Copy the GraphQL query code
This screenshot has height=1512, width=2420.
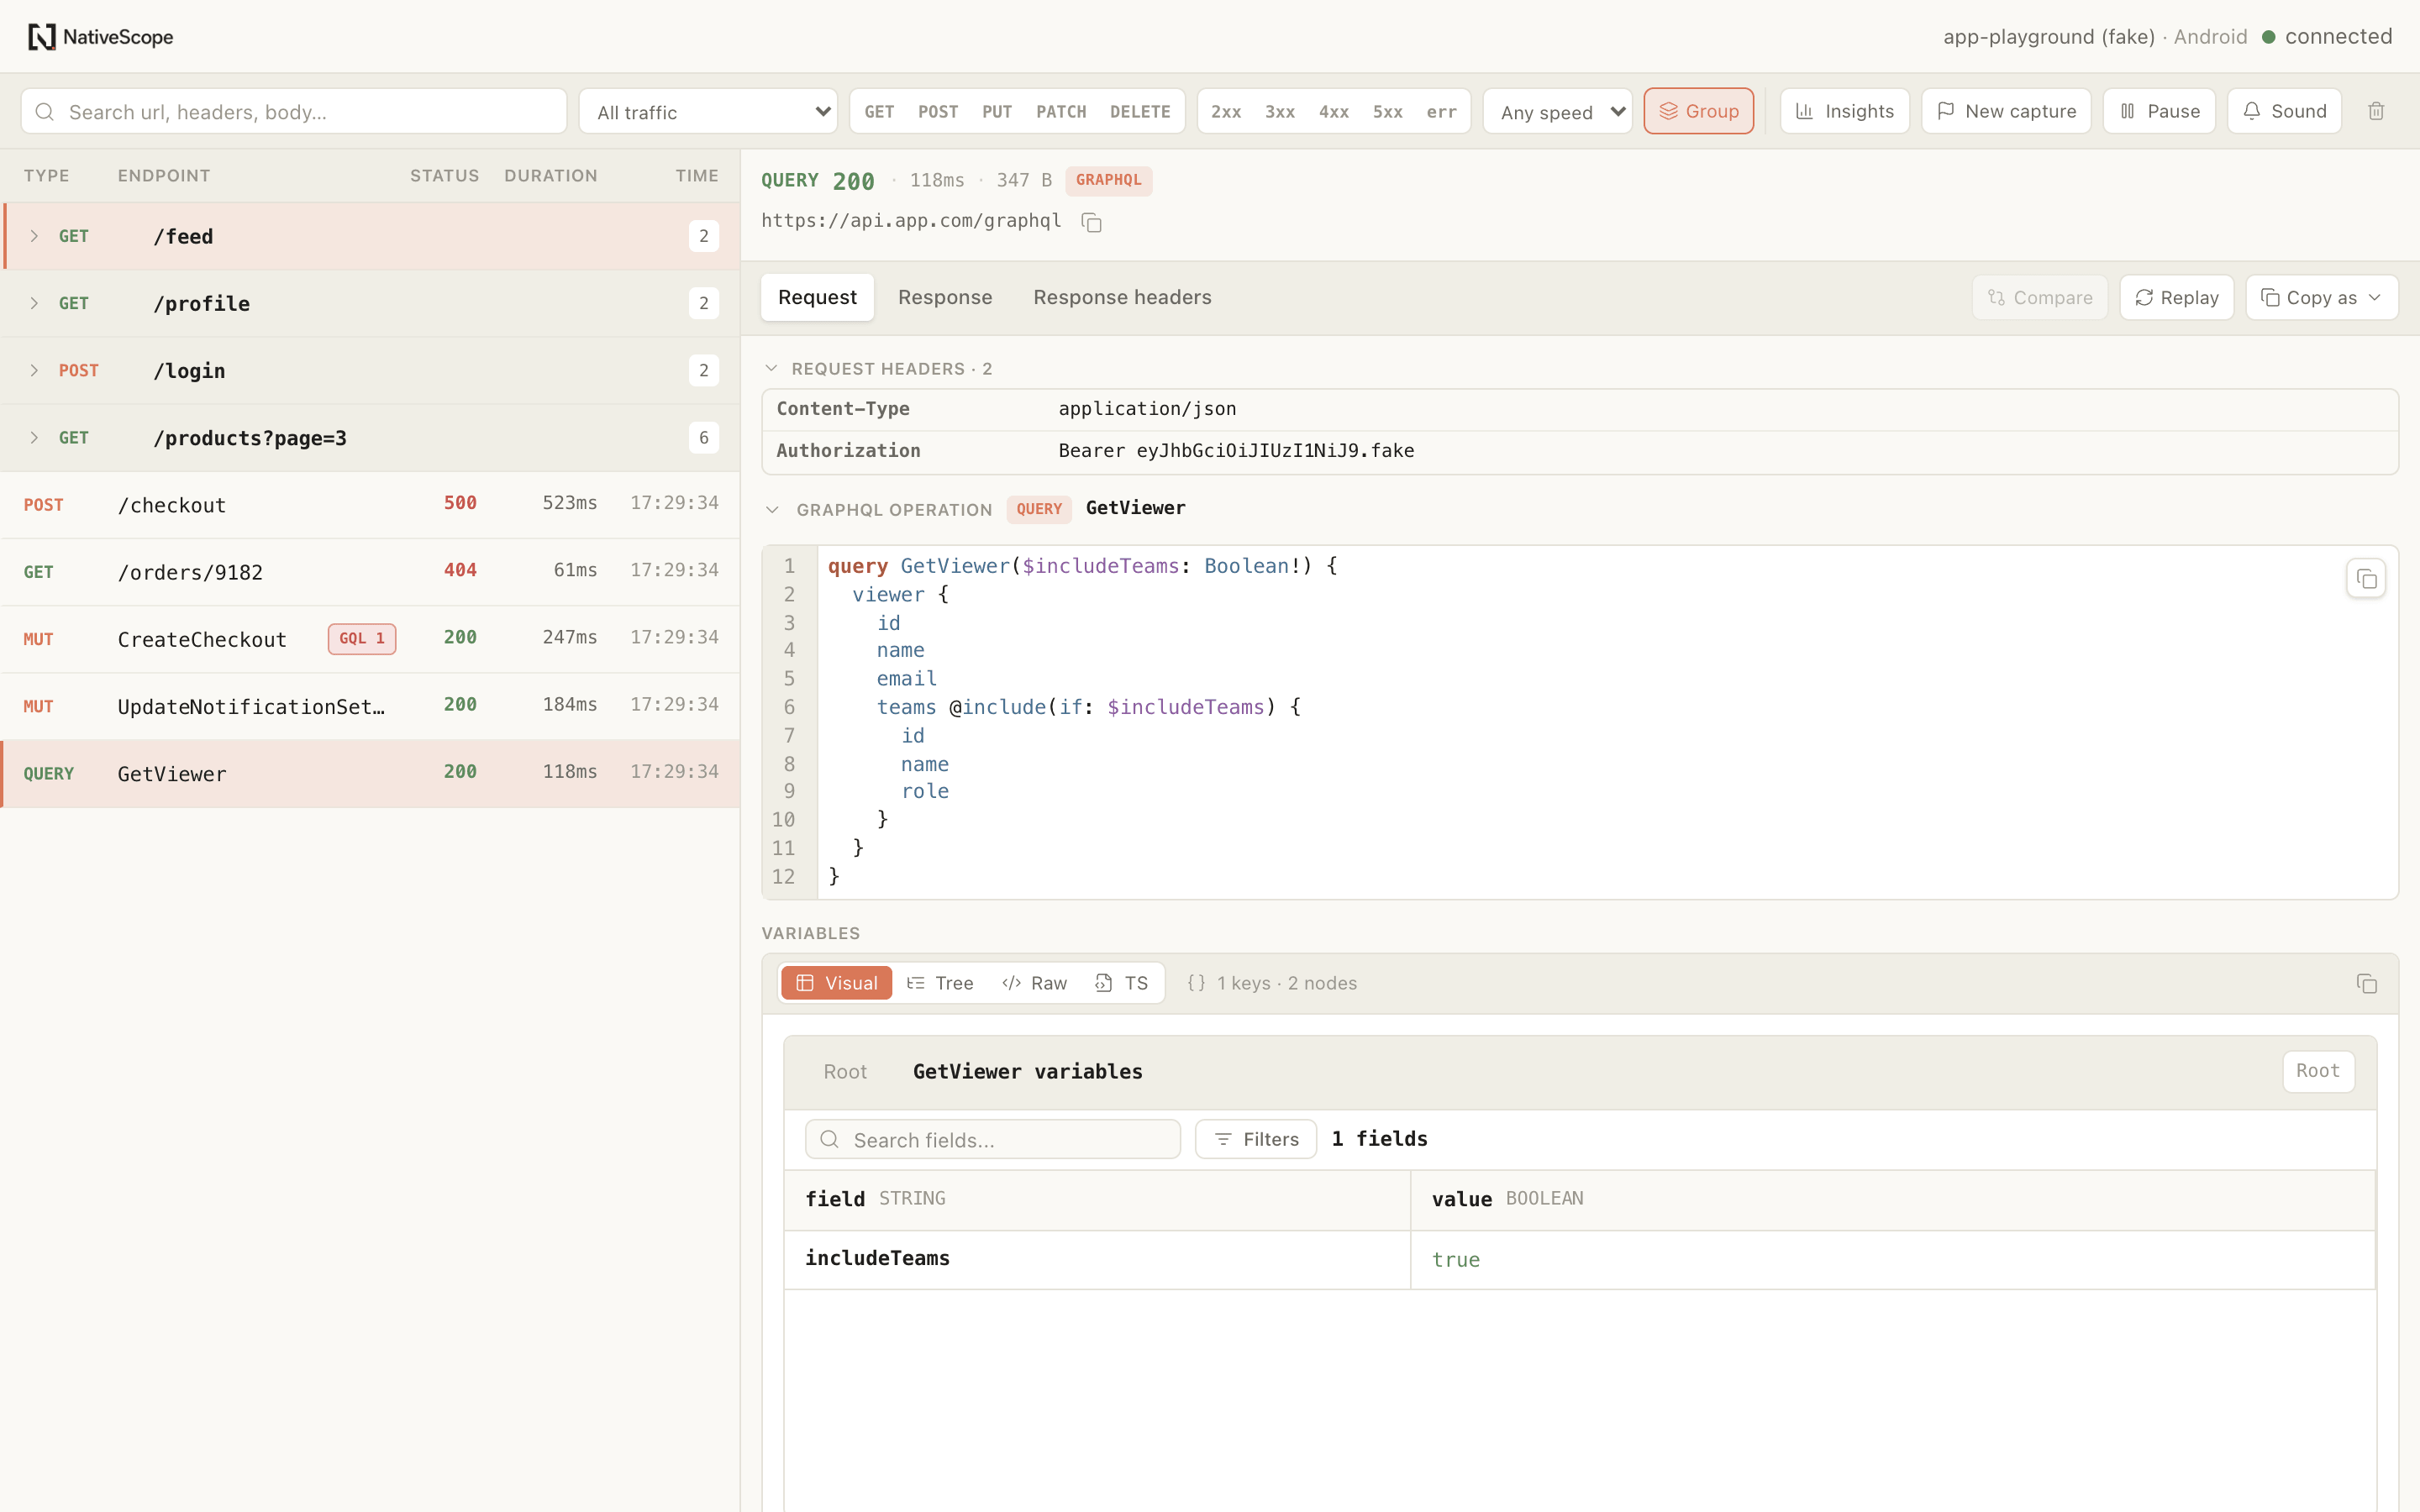2365,579
